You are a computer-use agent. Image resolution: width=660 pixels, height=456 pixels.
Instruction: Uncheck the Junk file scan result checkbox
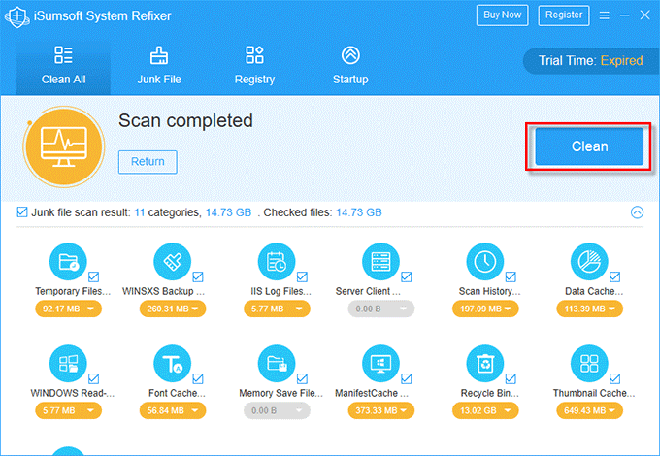21,212
